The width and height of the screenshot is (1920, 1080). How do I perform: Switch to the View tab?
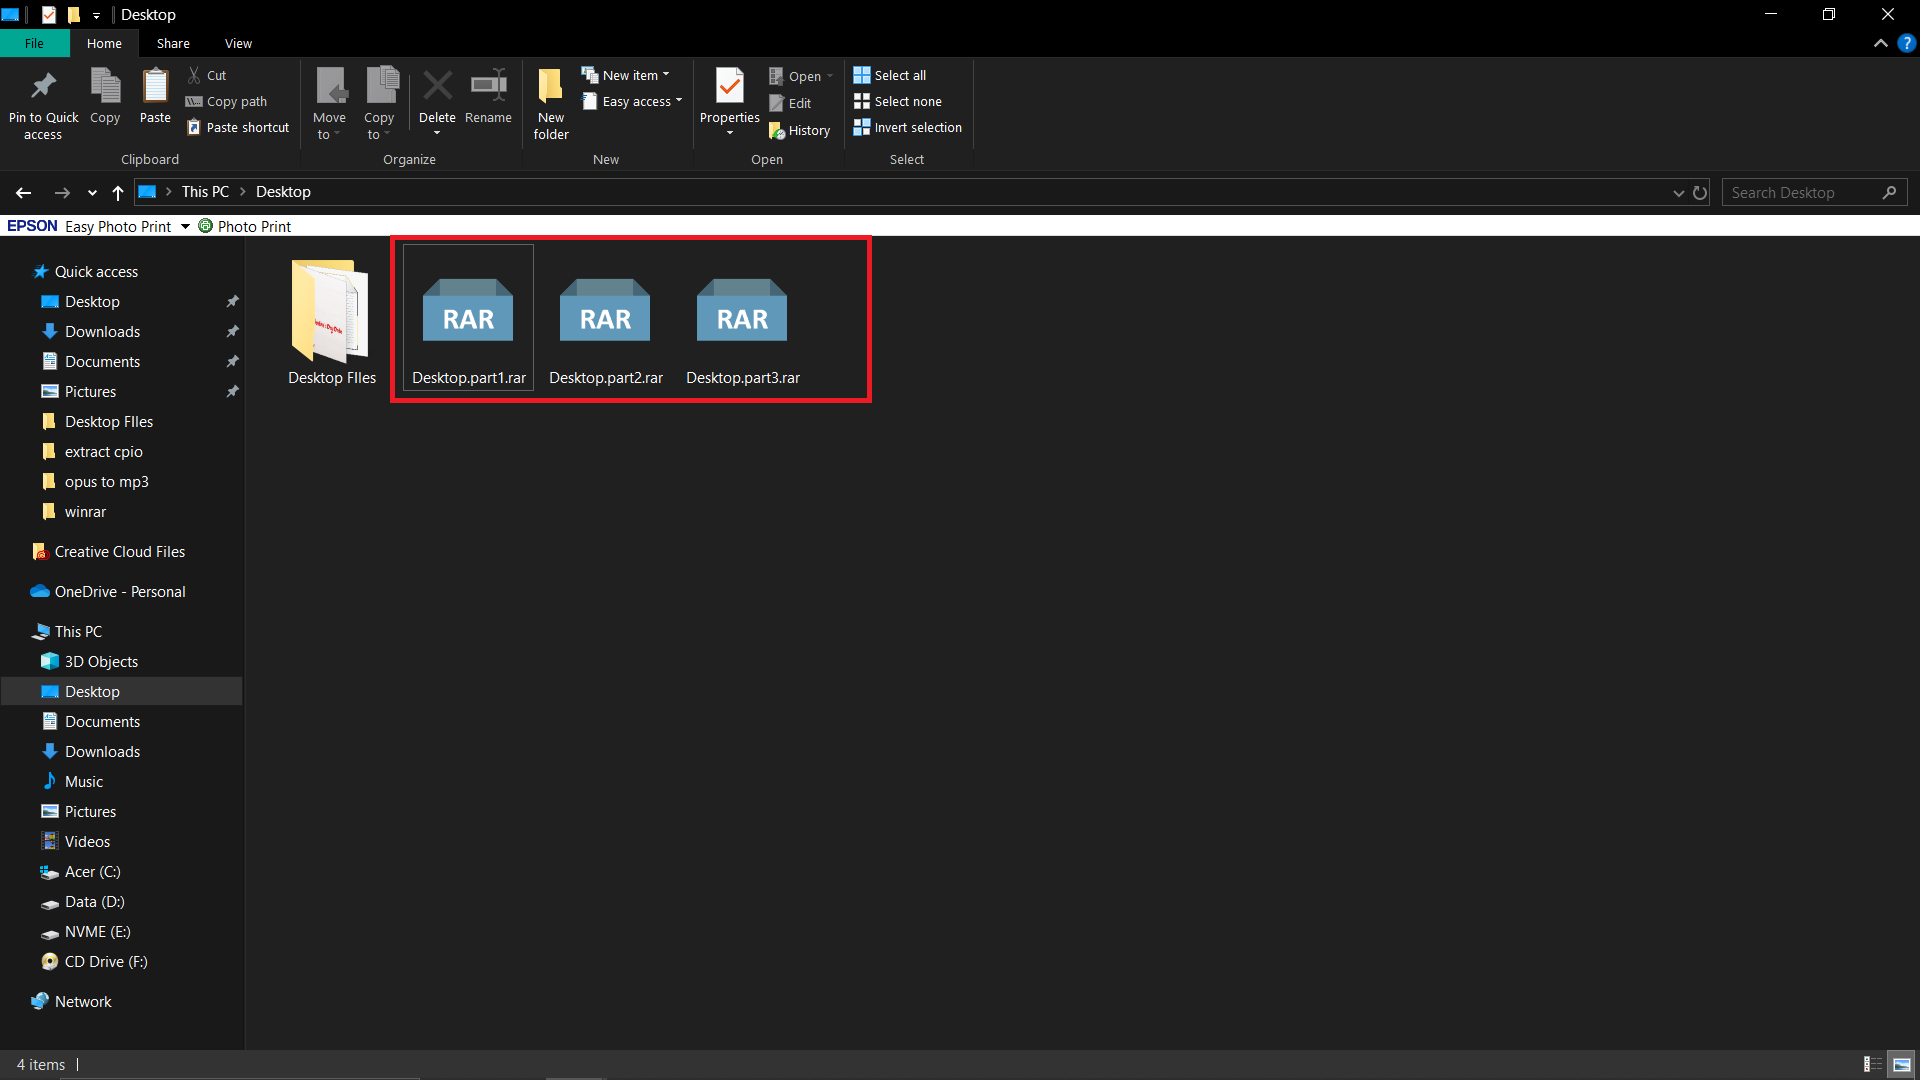(238, 43)
